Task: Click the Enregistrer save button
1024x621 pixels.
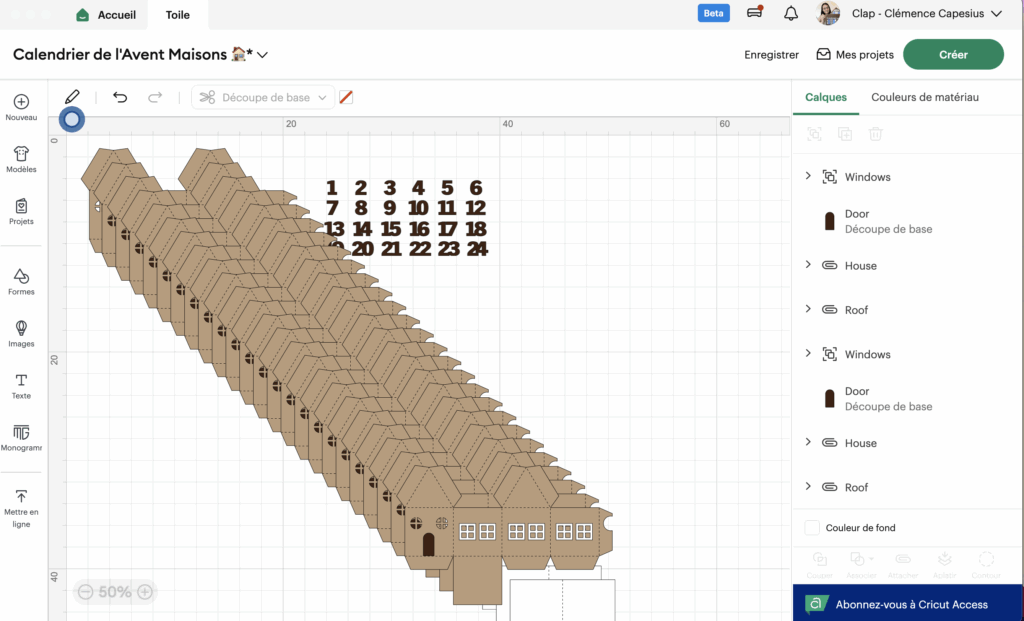Action: pos(771,55)
